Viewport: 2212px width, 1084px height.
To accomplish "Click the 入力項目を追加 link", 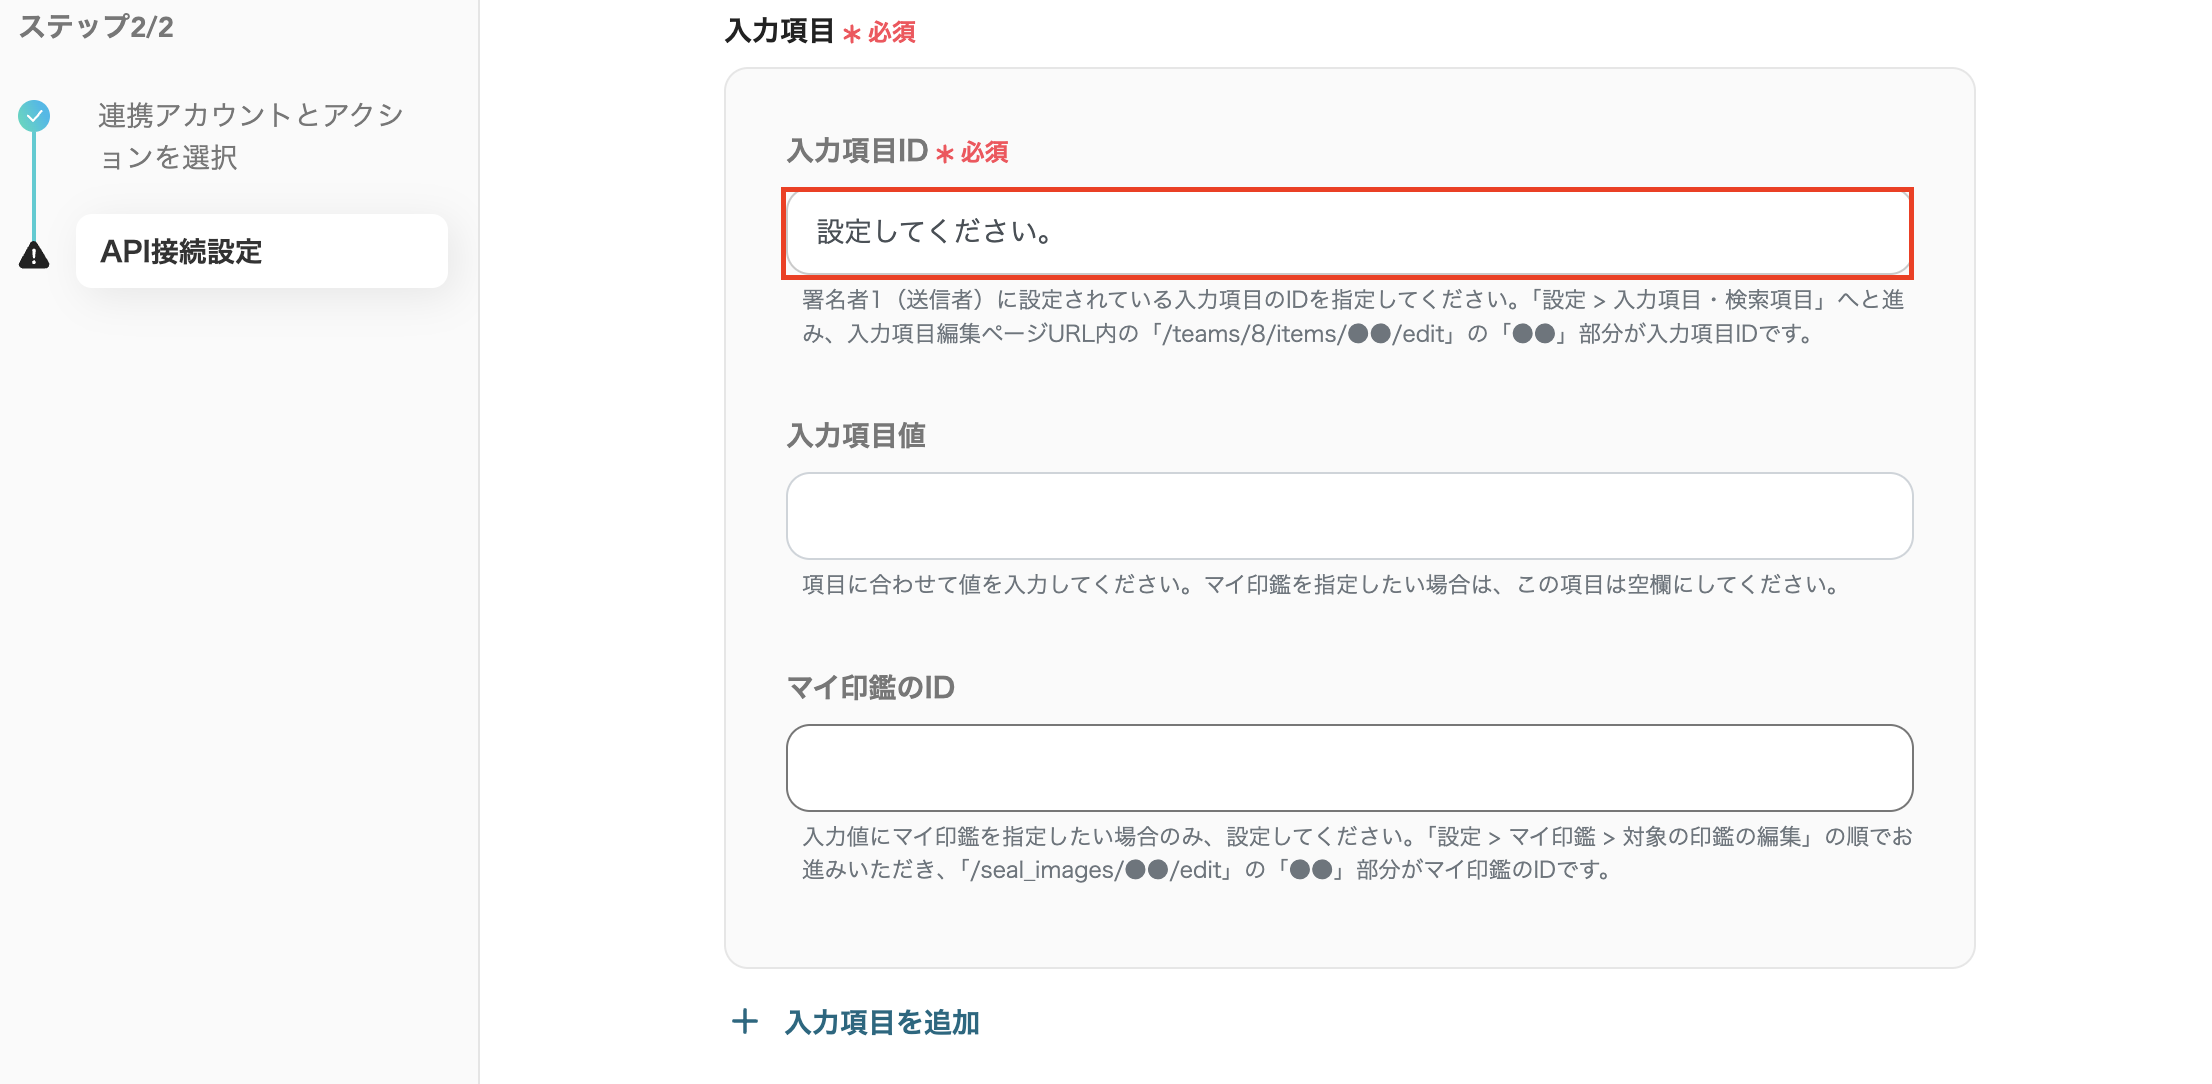I will pos(881,1022).
